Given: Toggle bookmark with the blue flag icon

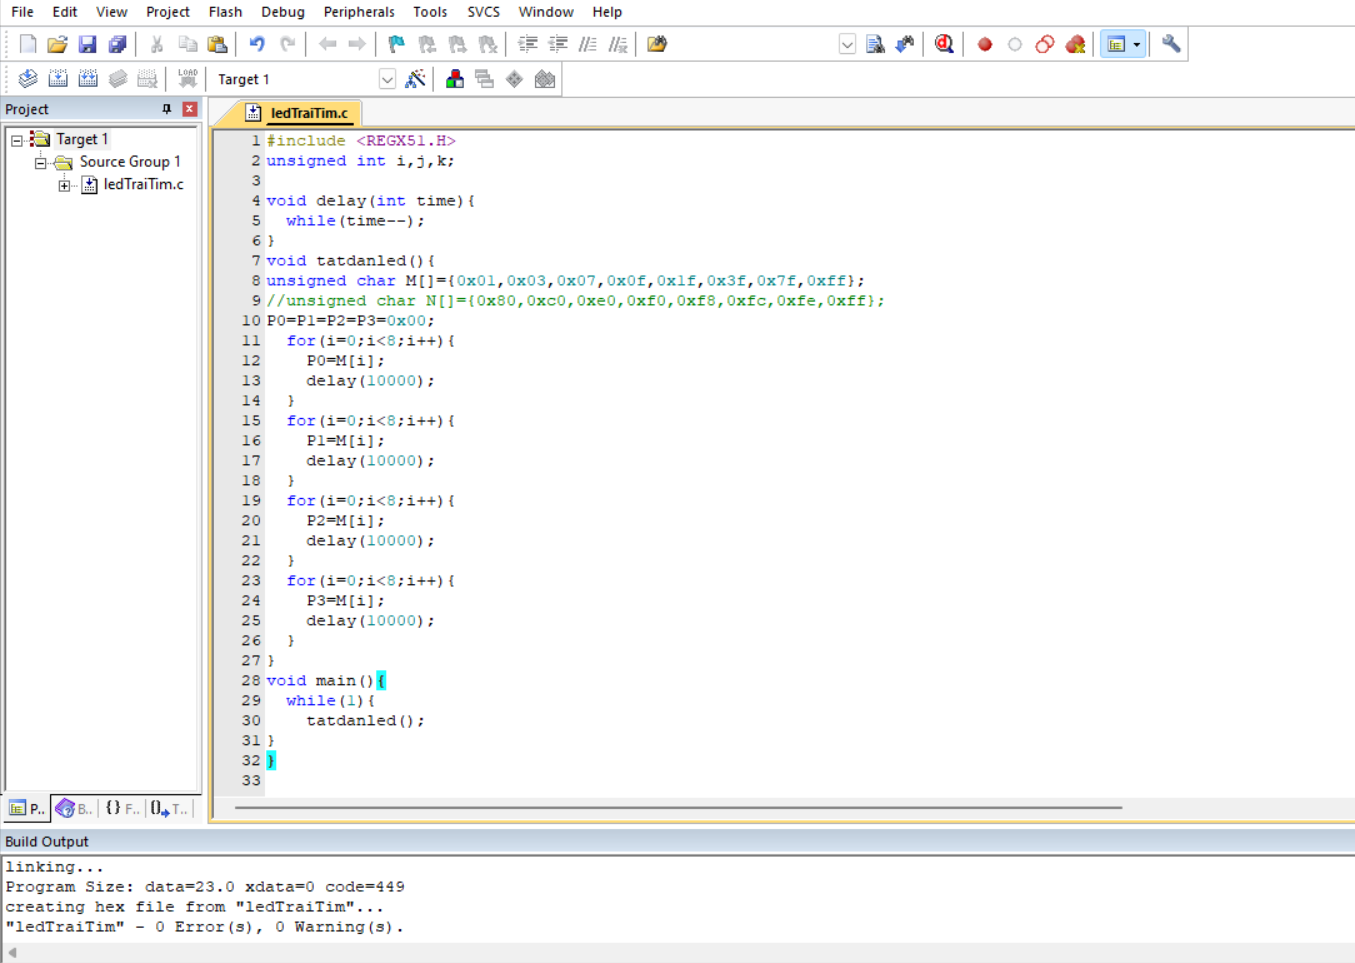Looking at the screenshot, I should [x=397, y=44].
